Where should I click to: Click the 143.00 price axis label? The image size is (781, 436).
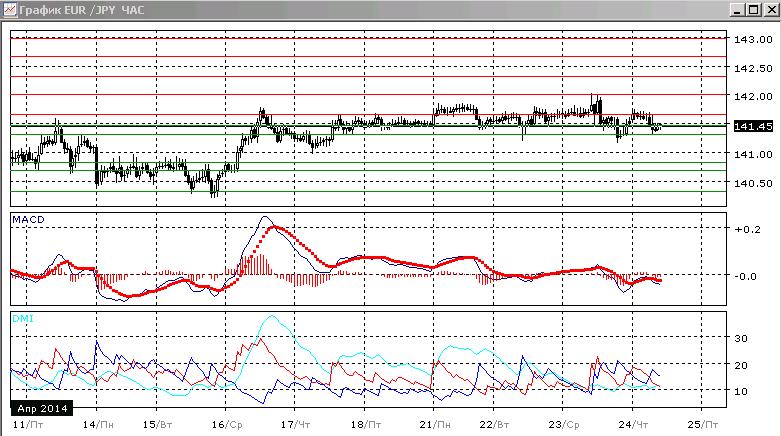[x=753, y=39]
